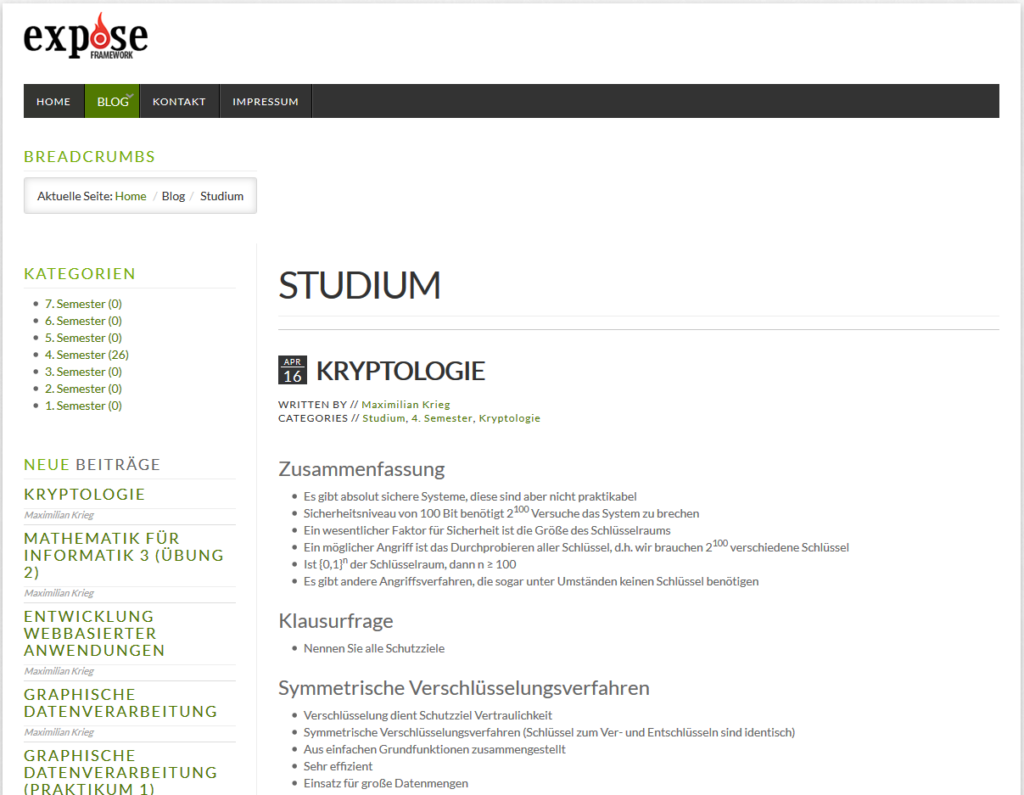
Task: Click the Expose Framework logo
Action: click(x=86, y=37)
